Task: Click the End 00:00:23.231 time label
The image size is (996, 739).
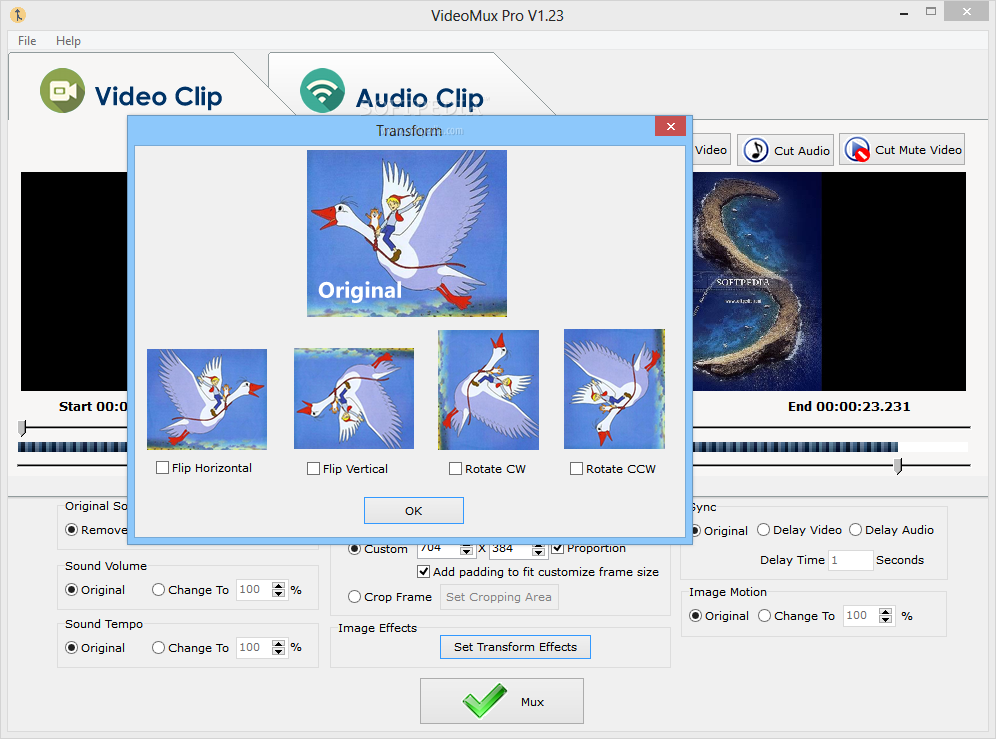Action: 849,407
